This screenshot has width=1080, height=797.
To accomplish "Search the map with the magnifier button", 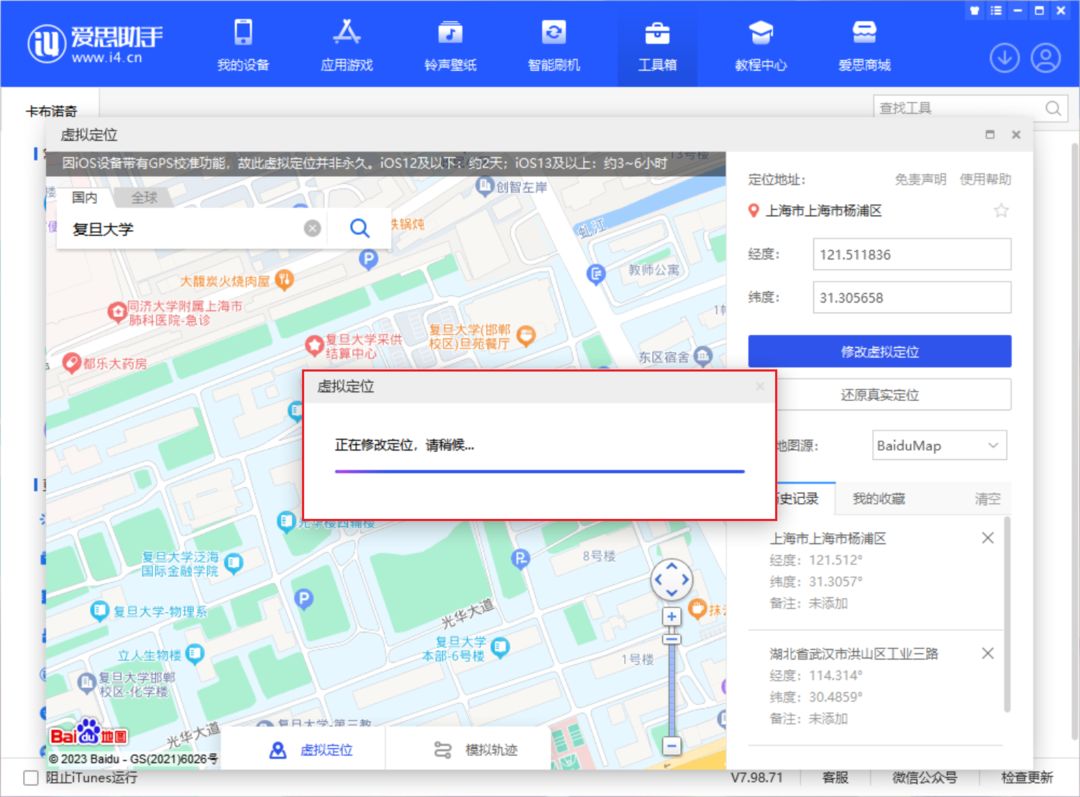I will [360, 229].
